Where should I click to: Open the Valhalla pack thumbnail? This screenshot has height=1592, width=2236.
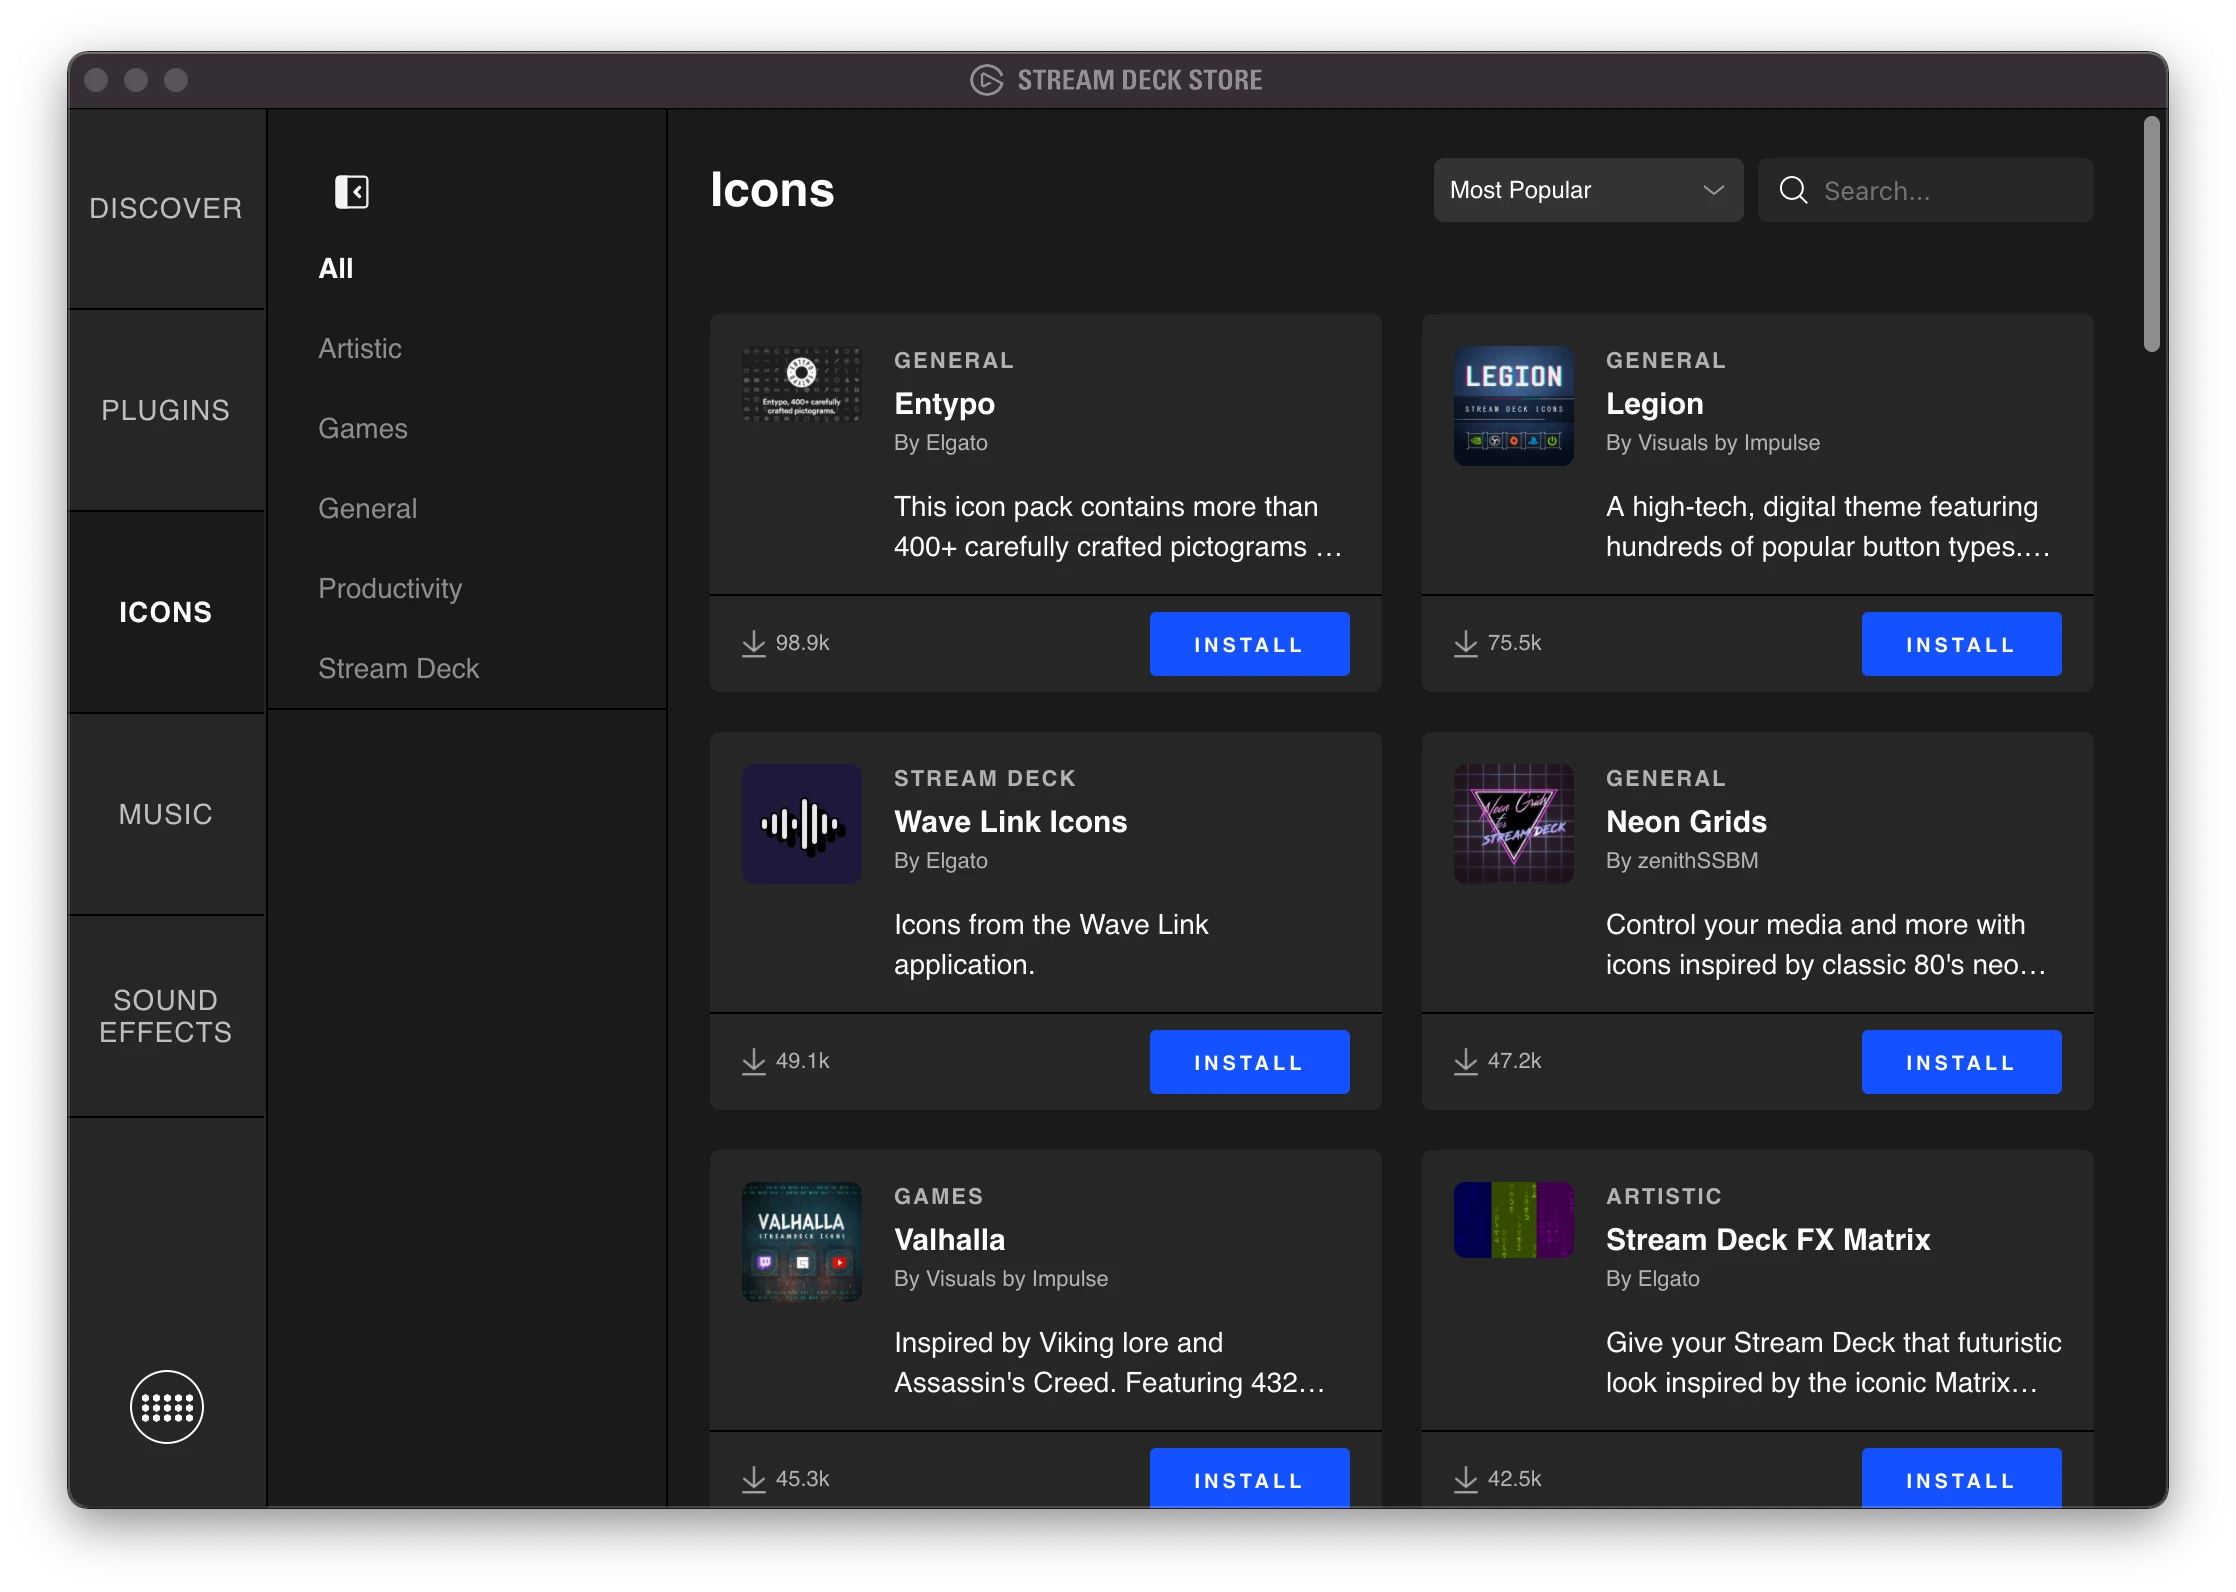click(x=802, y=1242)
